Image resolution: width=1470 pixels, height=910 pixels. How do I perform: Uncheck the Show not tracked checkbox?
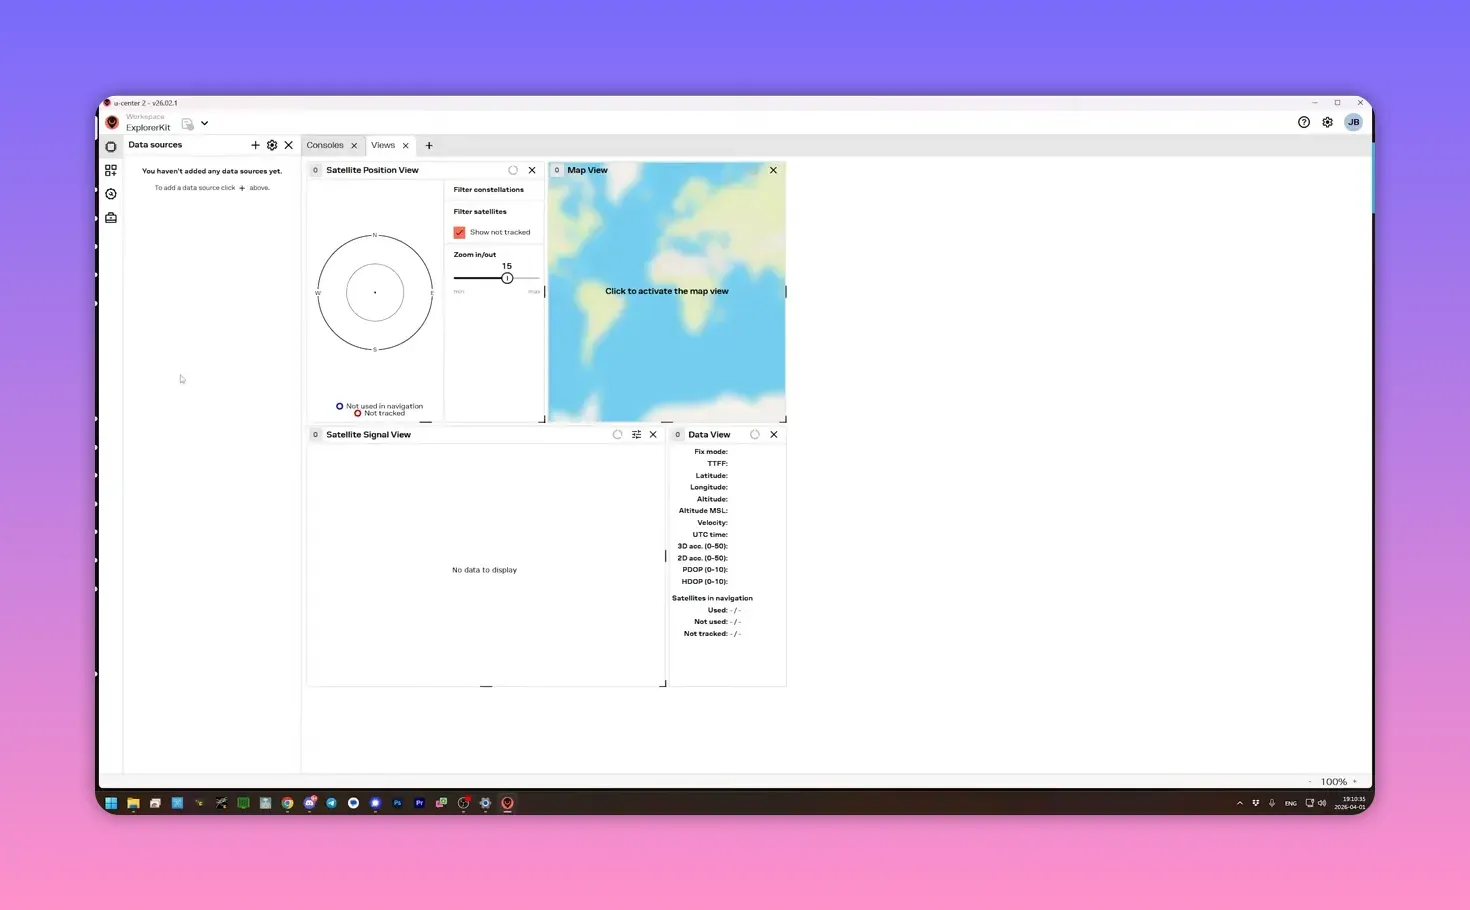(x=460, y=232)
